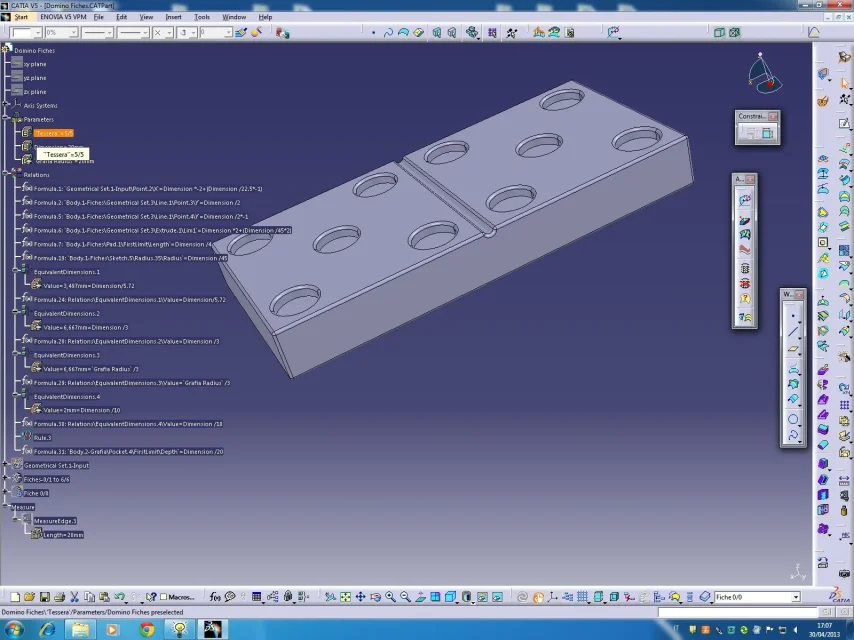
Task: Click the Fit All In icon
Action: 345,597
